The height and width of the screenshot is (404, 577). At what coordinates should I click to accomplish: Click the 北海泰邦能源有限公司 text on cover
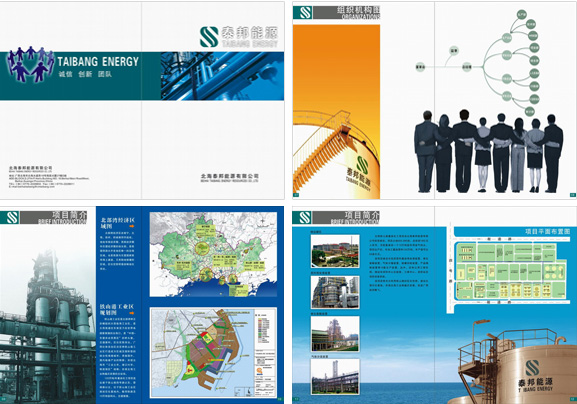pos(230,176)
